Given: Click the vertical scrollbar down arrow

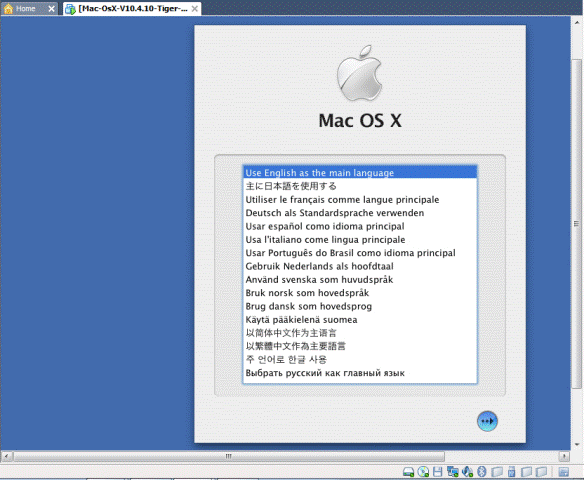Looking at the screenshot, I should [577, 444].
